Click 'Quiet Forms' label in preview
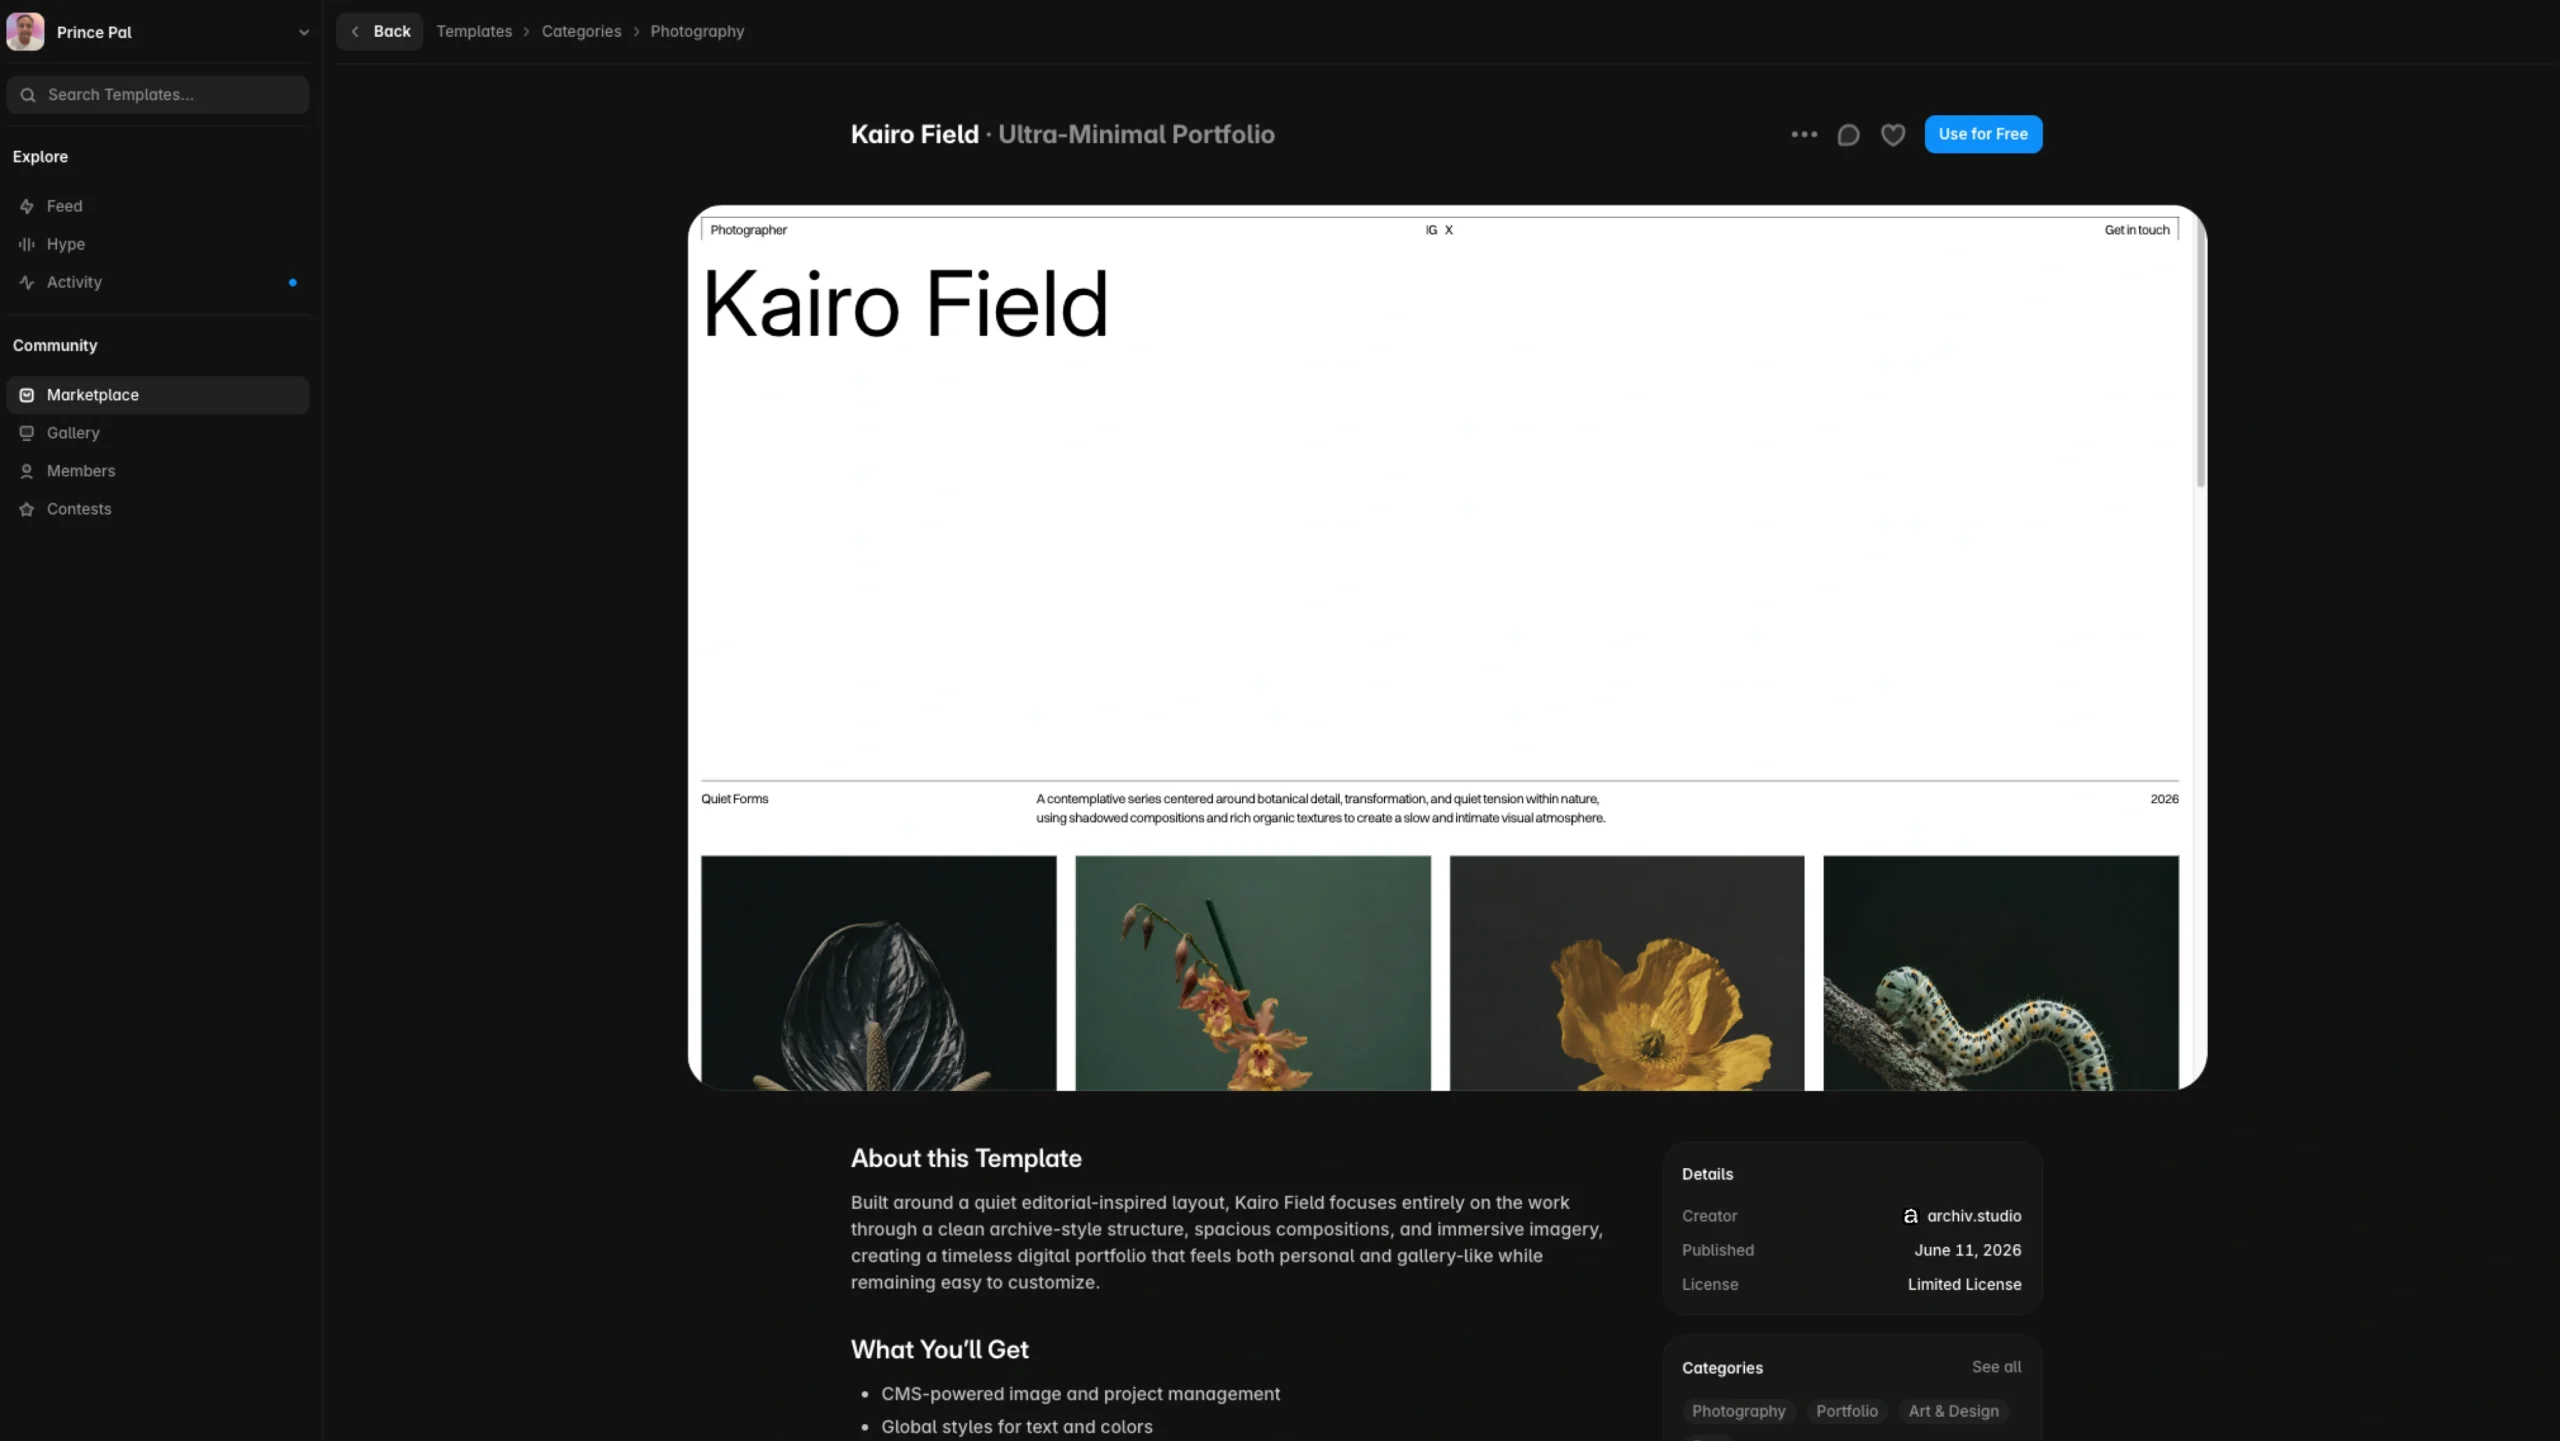2560x1441 pixels. 734,799
